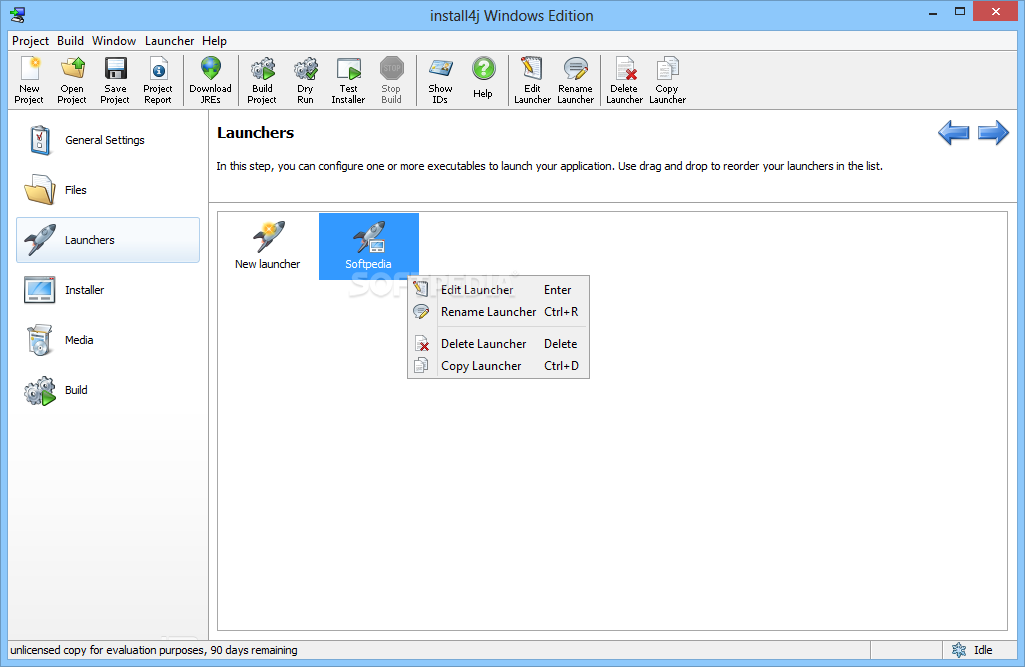Choose Edit Launcher in the context menu
1025x667 pixels.
tap(498, 290)
